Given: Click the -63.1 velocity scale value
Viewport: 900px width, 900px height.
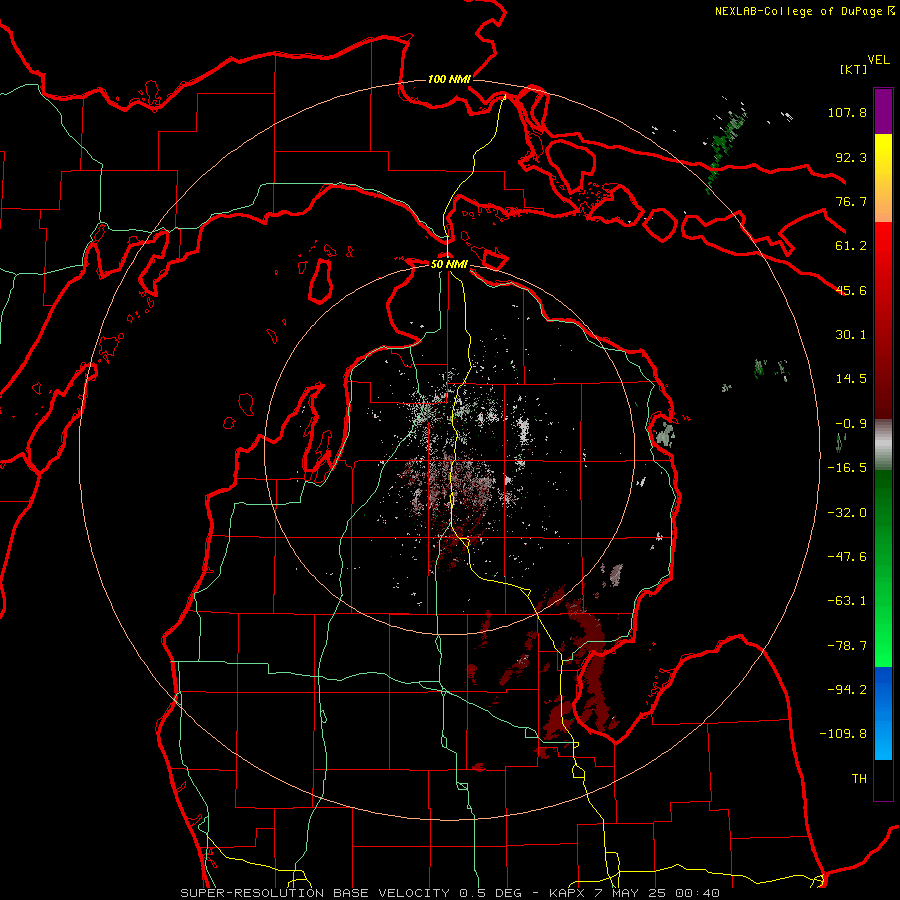Looking at the screenshot, I should point(847,601).
